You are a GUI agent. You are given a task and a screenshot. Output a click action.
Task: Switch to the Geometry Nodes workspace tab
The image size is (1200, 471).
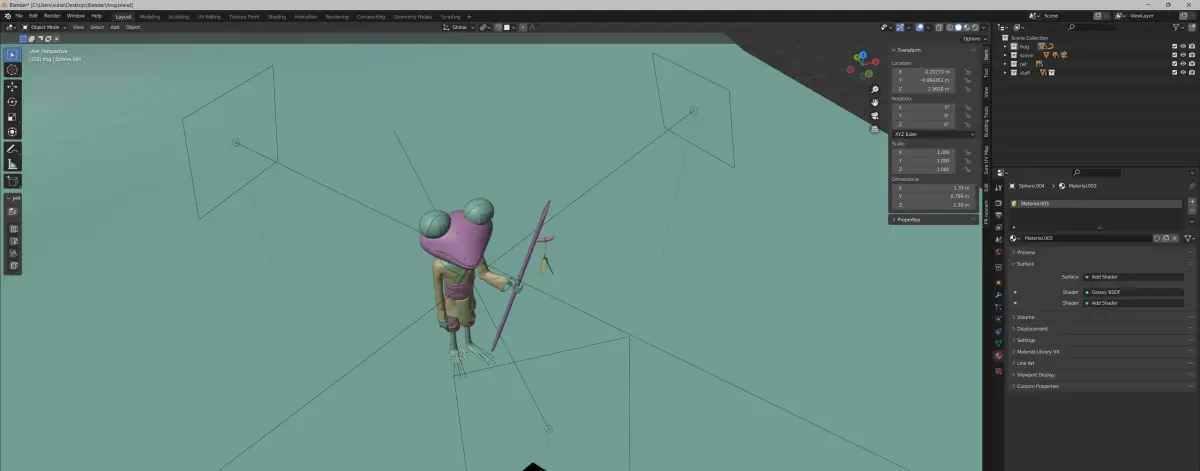coord(412,16)
